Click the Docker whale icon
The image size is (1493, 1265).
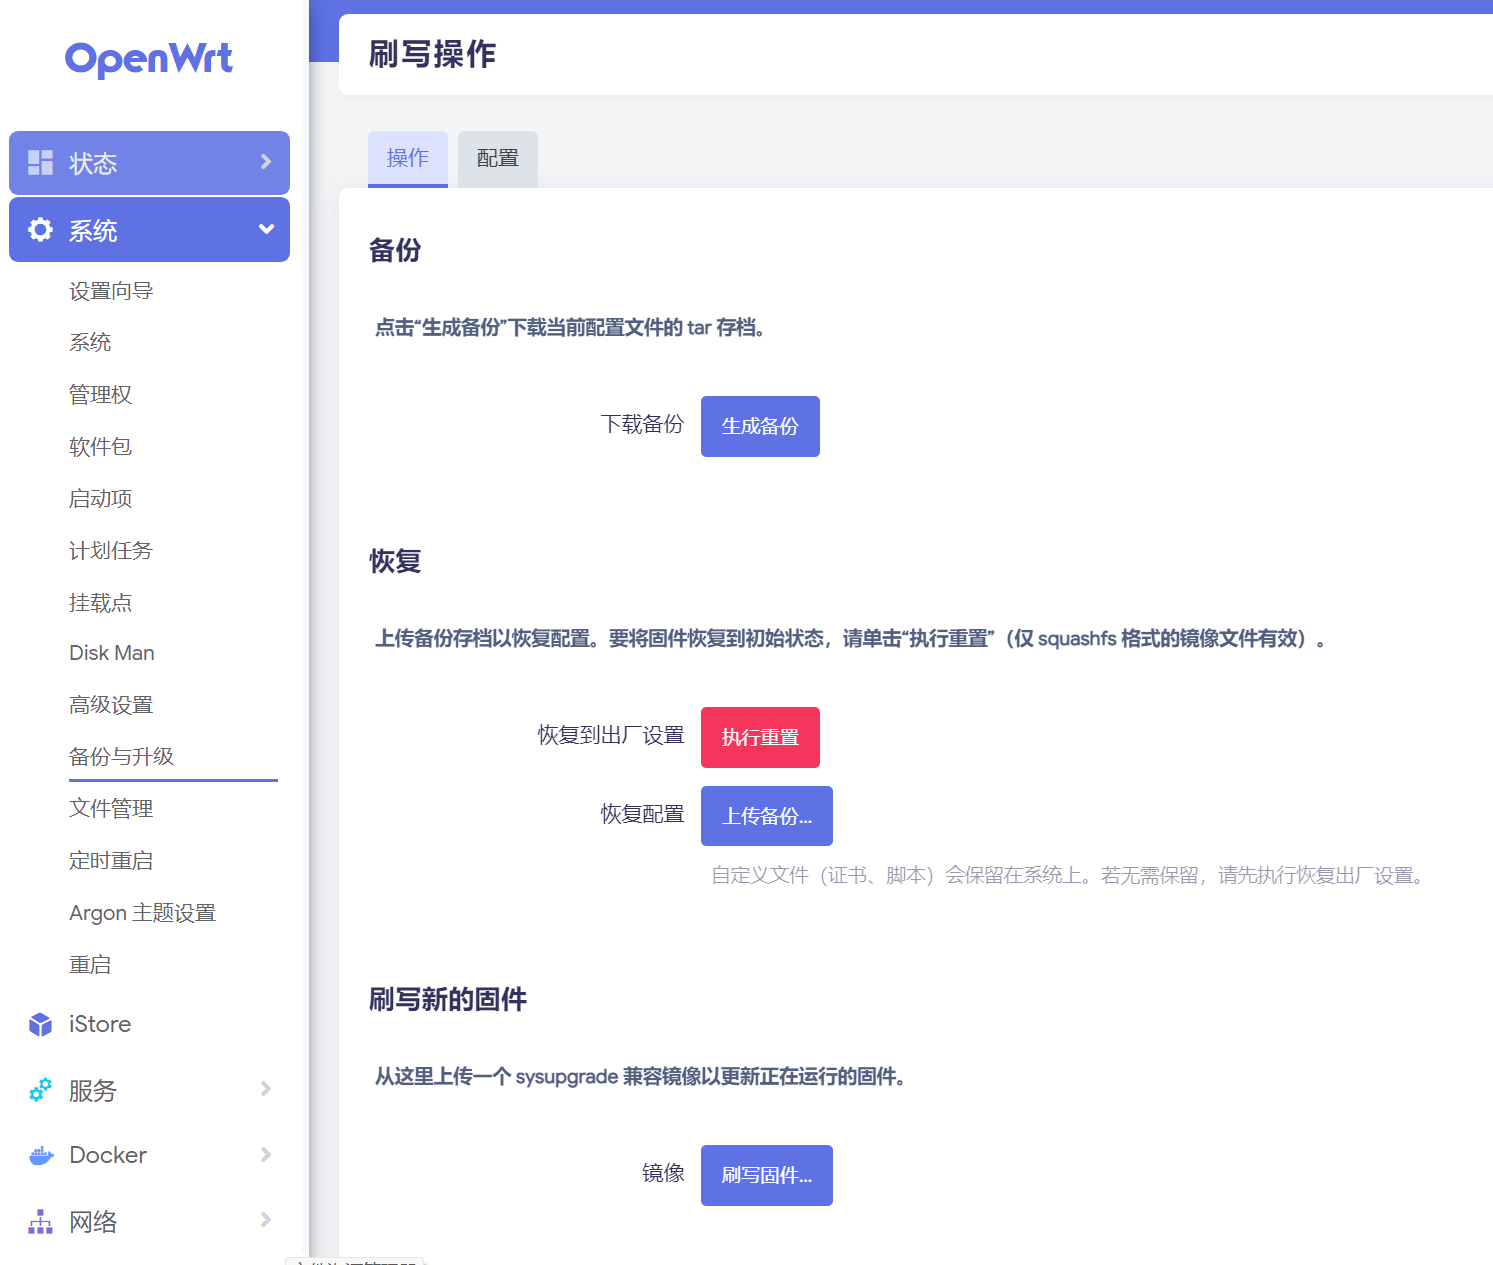40,1156
